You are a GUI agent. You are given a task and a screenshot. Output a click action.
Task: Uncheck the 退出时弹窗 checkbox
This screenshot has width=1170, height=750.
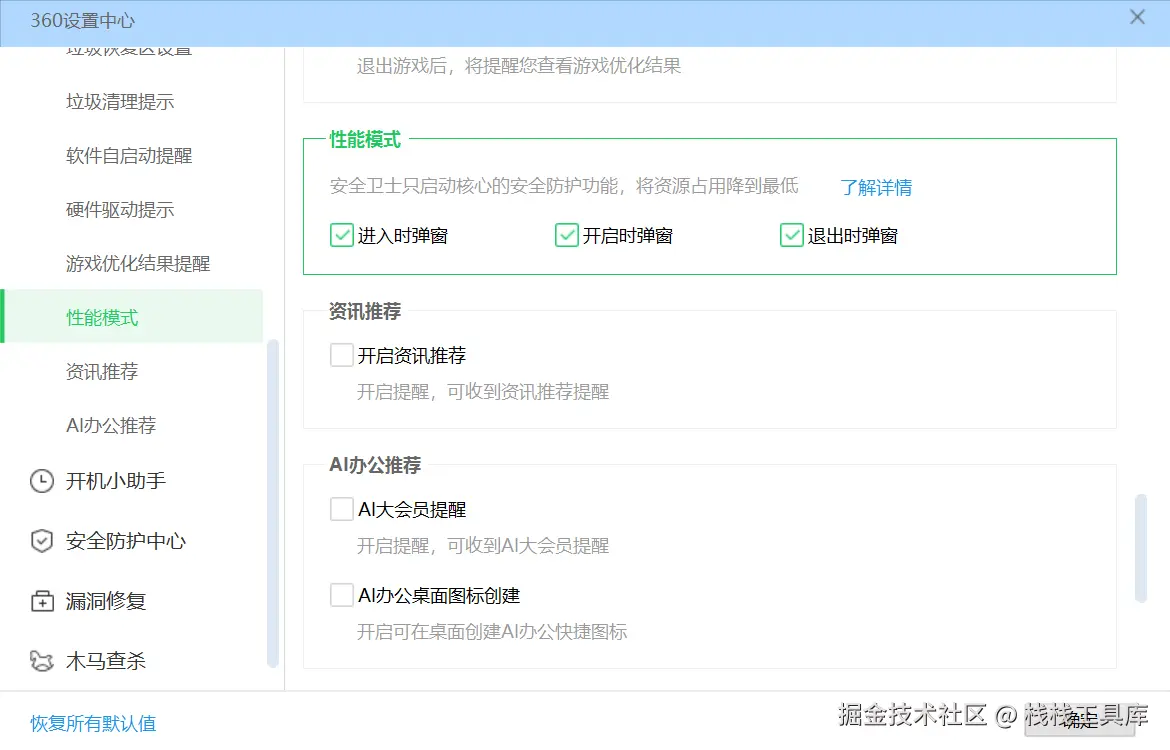[x=792, y=236]
